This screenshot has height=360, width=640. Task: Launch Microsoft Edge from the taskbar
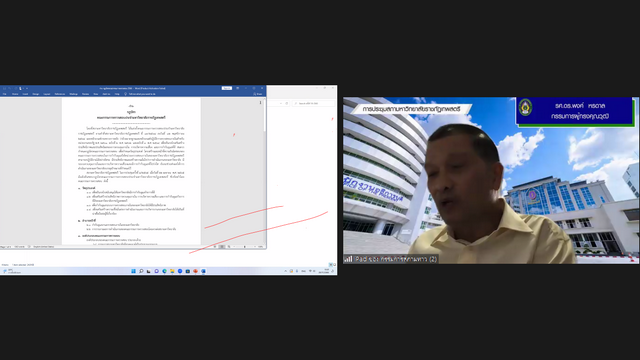[x=164, y=271]
